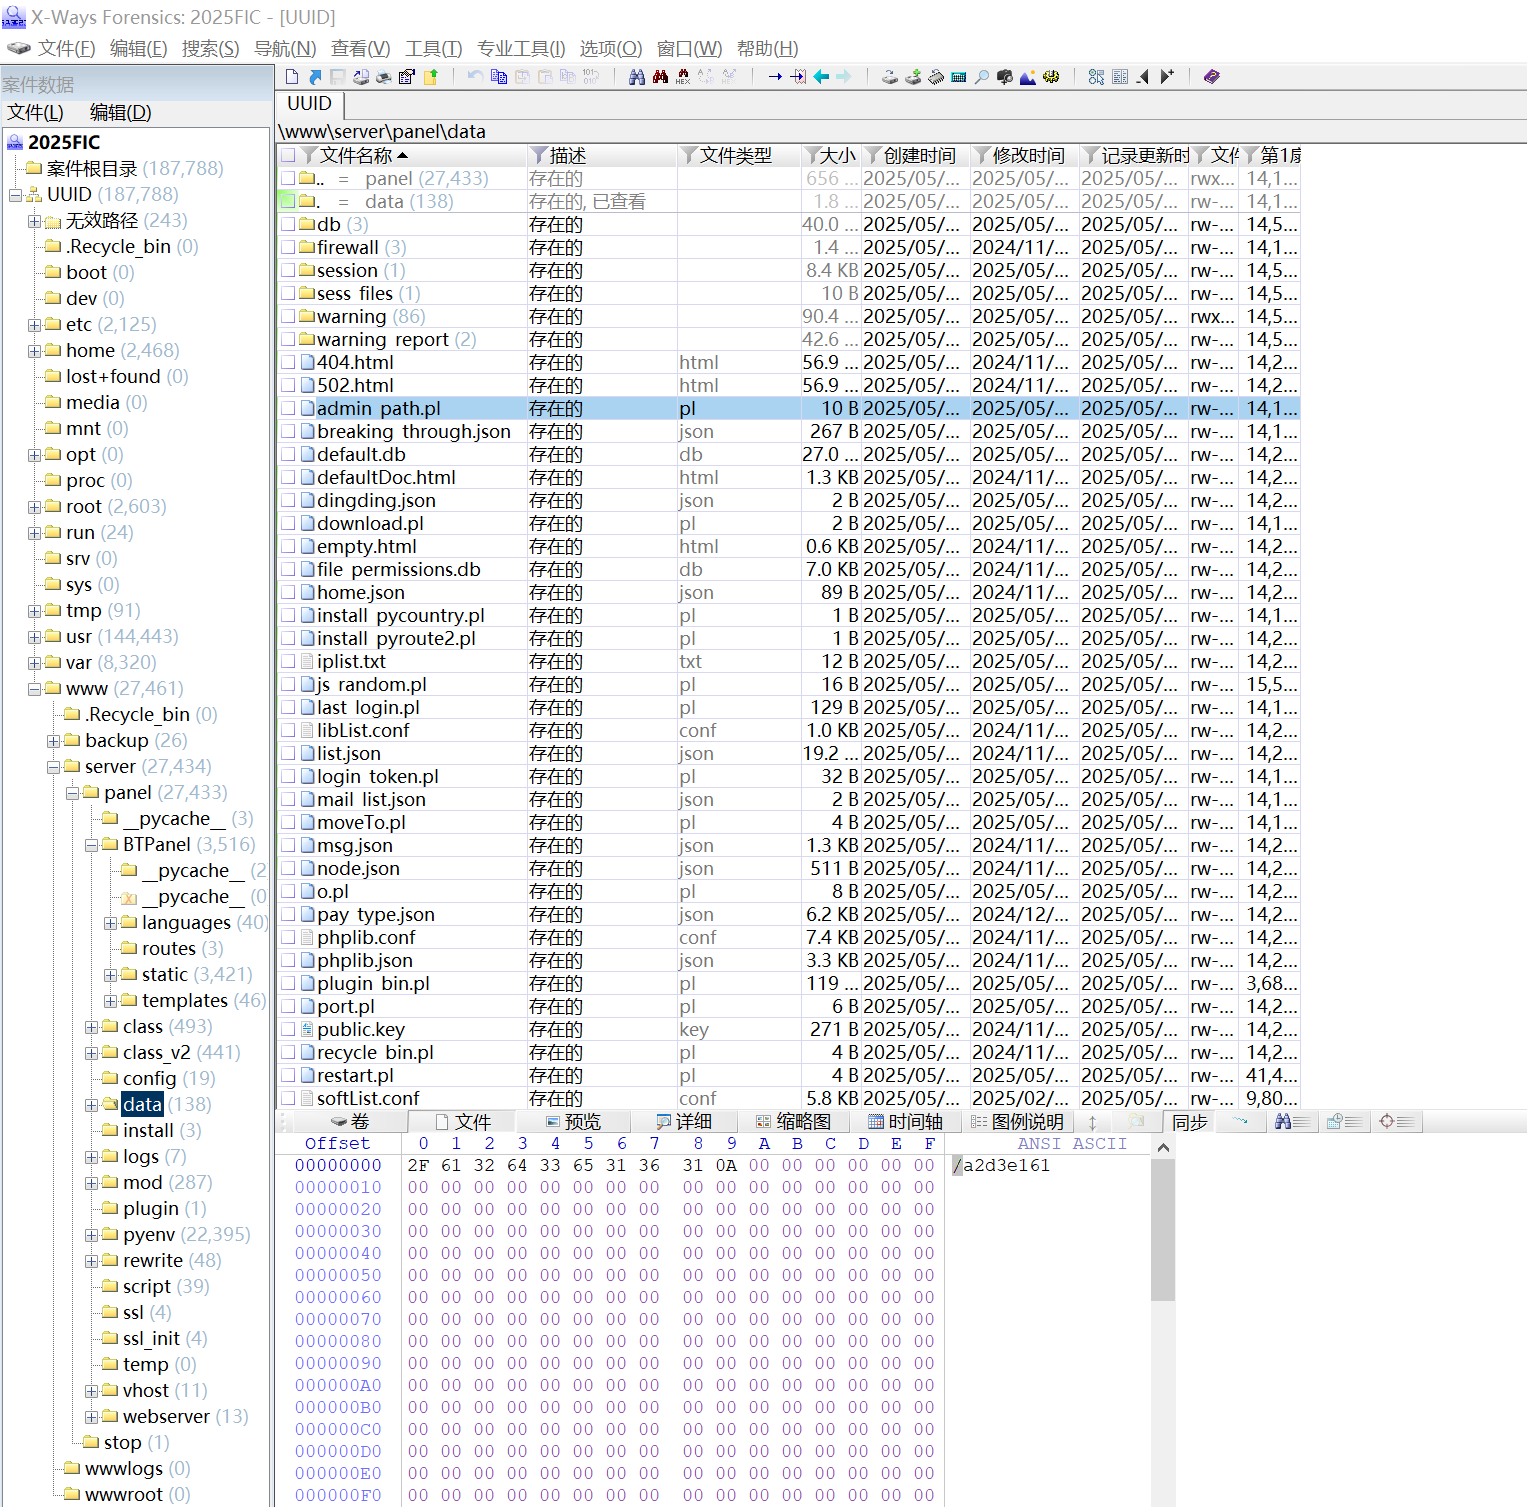The width and height of the screenshot is (1527, 1507).
Task: Click the camera snapshot toolbar icon
Action: 1004,77
